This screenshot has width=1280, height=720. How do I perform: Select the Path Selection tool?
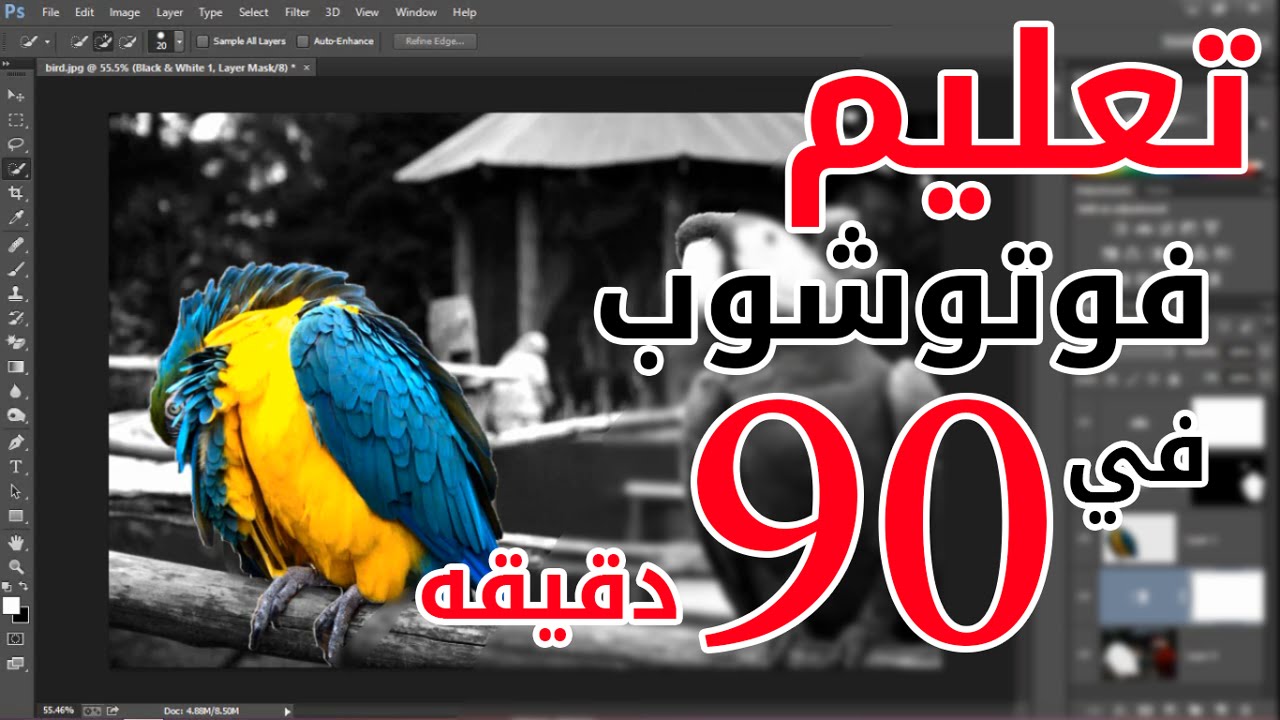(x=16, y=492)
